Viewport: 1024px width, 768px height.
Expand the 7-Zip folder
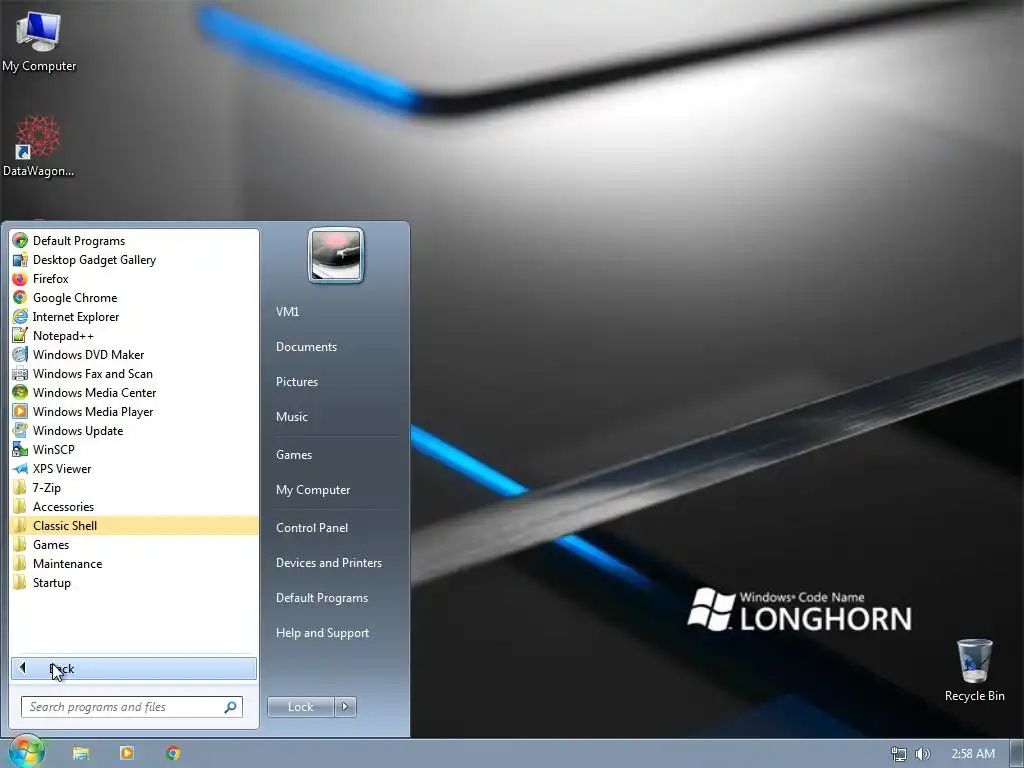point(134,488)
